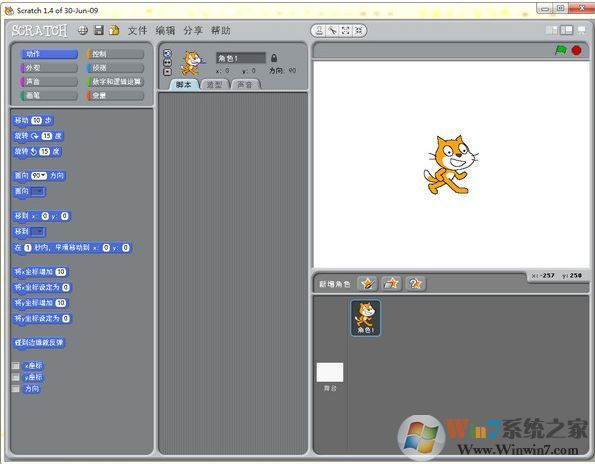Select the 角色1 sprite thumbnail

click(366, 318)
